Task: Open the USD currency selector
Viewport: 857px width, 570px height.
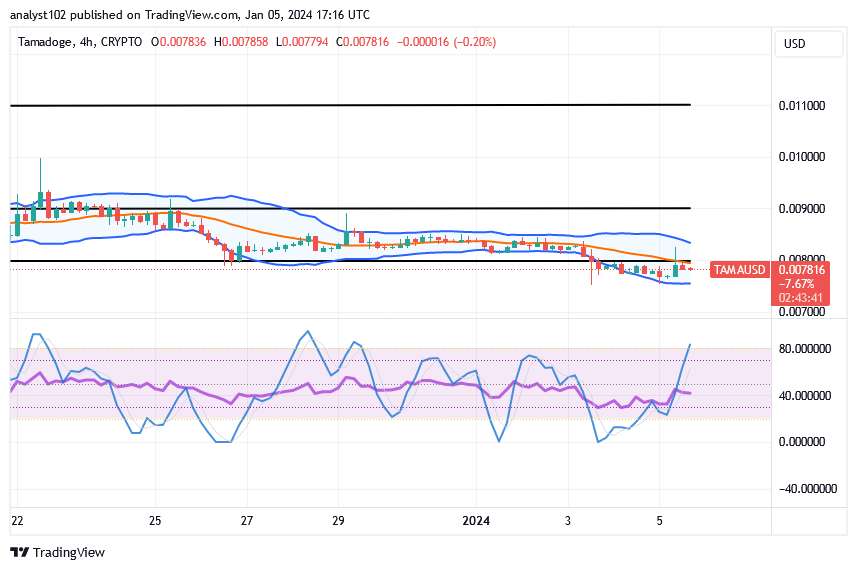Action: pyautogui.click(x=795, y=44)
